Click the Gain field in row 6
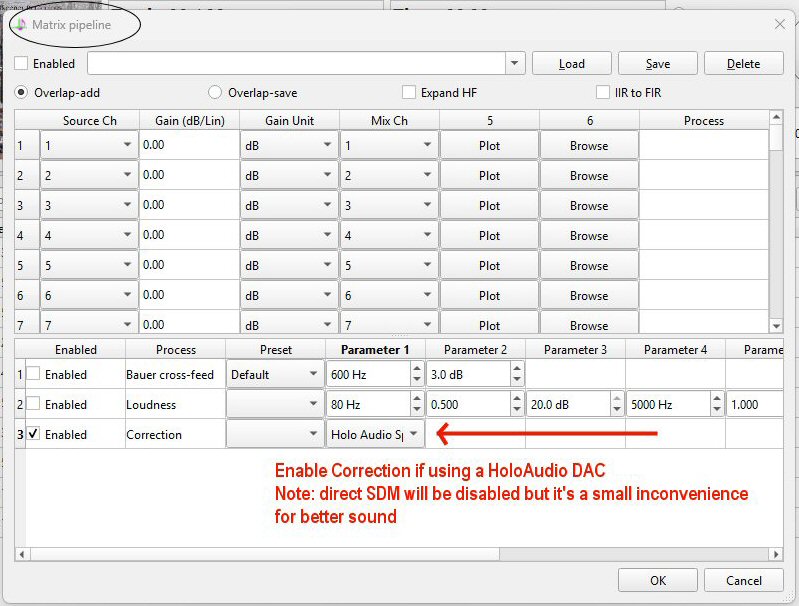The height and width of the screenshot is (606, 799). pyautogui.click(x=188, y=296)
